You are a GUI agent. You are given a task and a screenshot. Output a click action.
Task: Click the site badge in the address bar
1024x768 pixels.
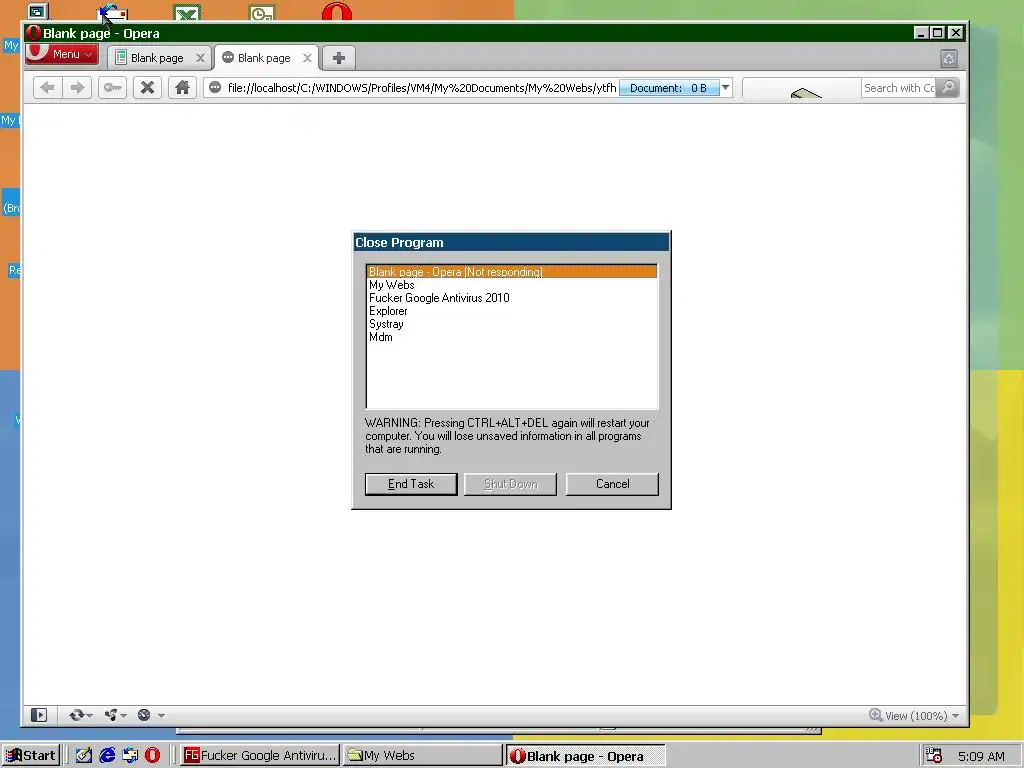tap(215, 88)
